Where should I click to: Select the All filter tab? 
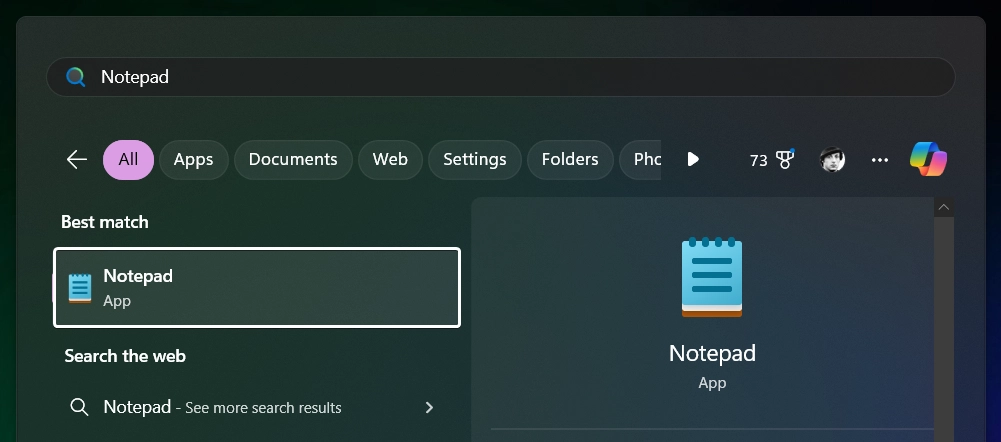tap(128, 160)
